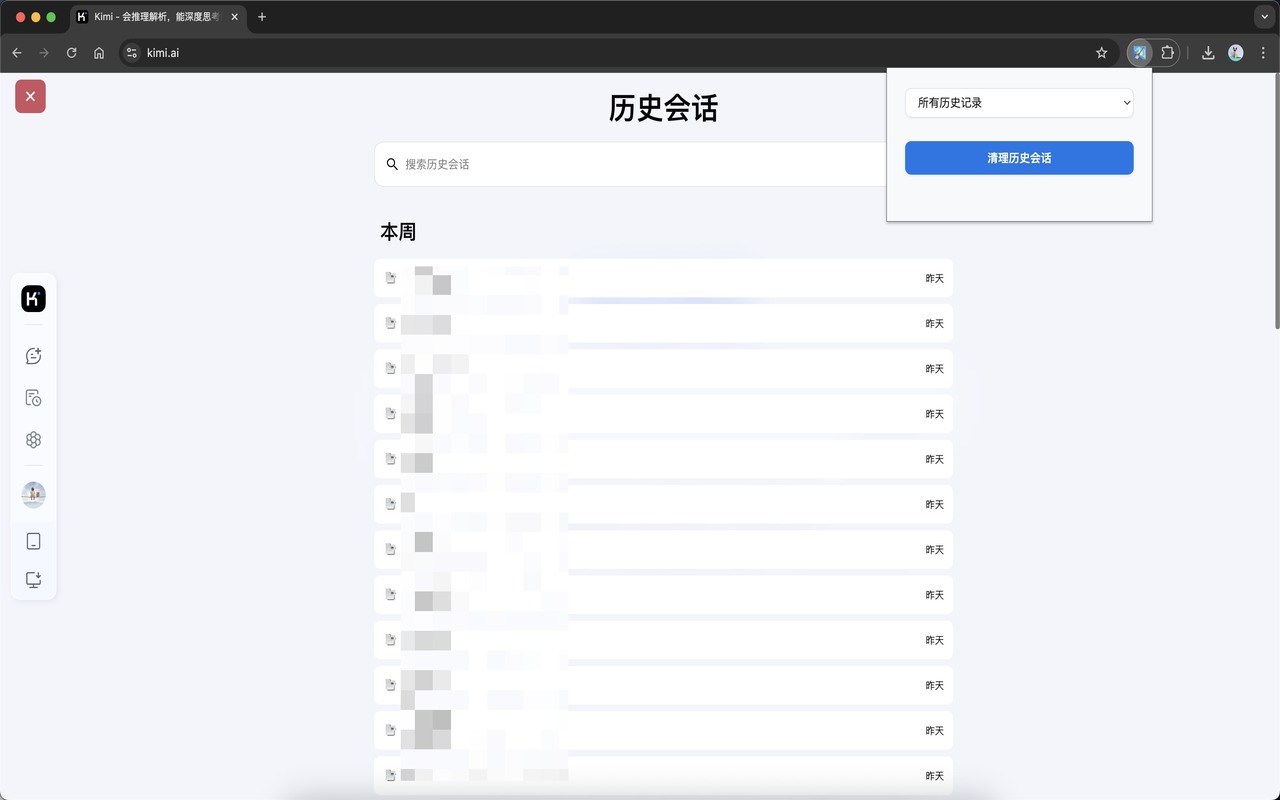Open the history sessions icon in the sidebar
Image resolution: width=1280 pixels, height=800 pixels.
pos(33,398)
